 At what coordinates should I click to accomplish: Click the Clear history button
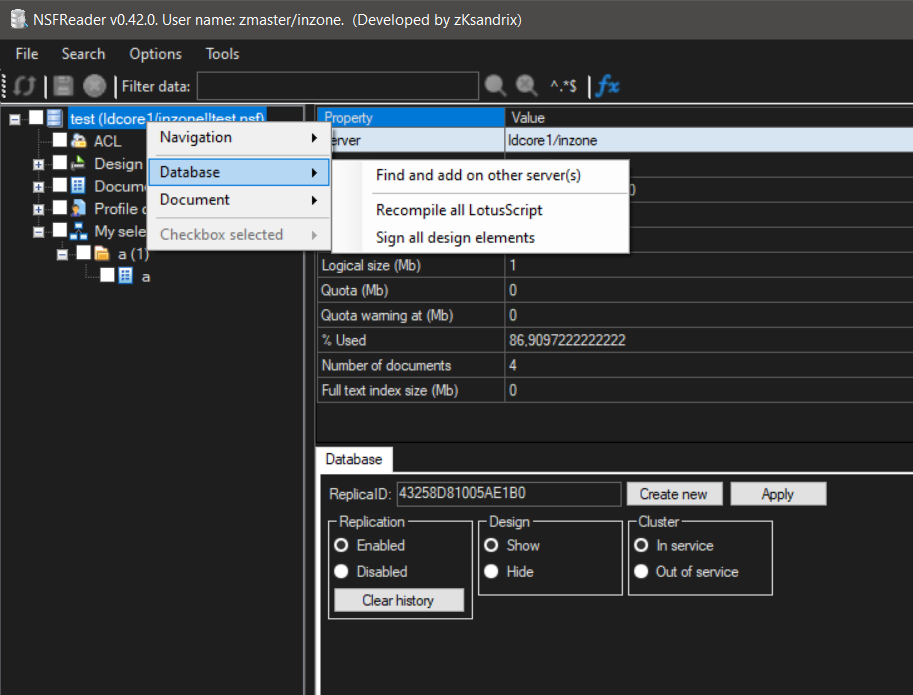point(399,600)
